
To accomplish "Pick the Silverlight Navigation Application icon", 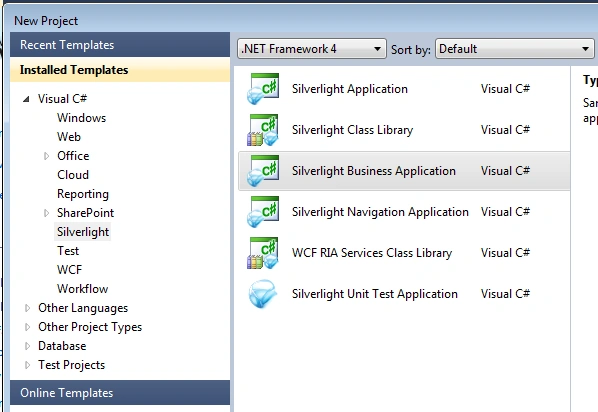I will 263,212.
